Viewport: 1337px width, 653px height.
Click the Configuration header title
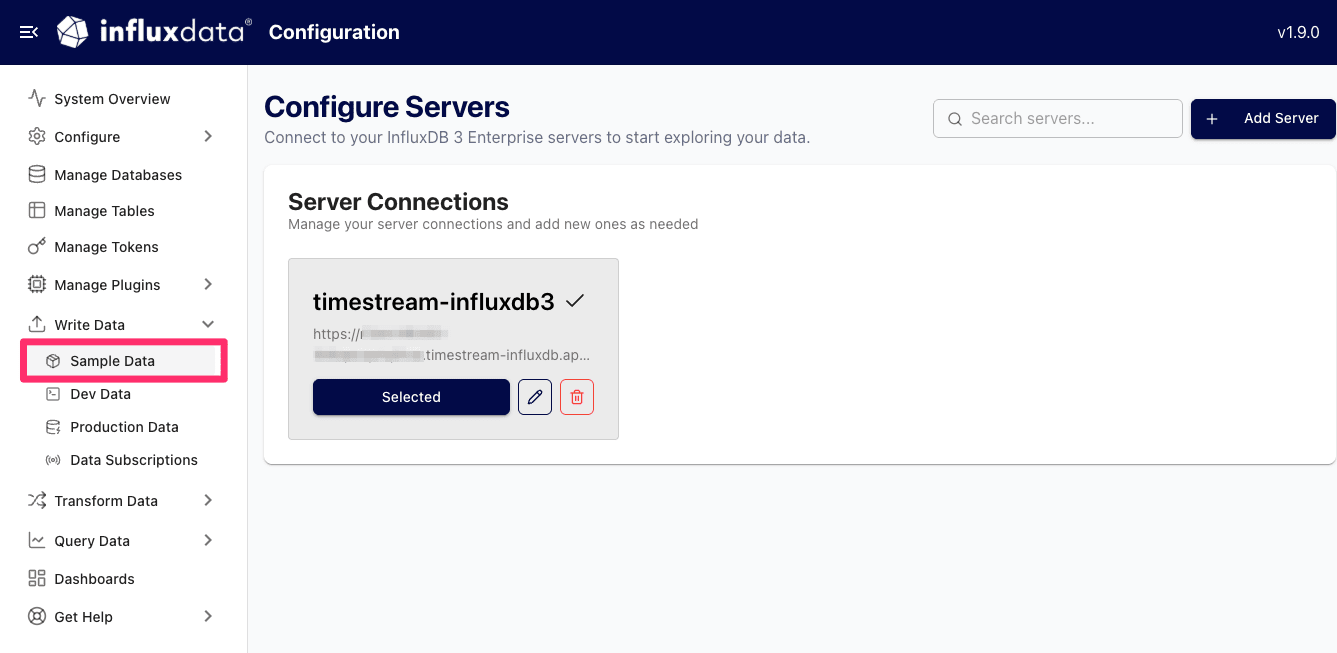[x=334, y=32]
